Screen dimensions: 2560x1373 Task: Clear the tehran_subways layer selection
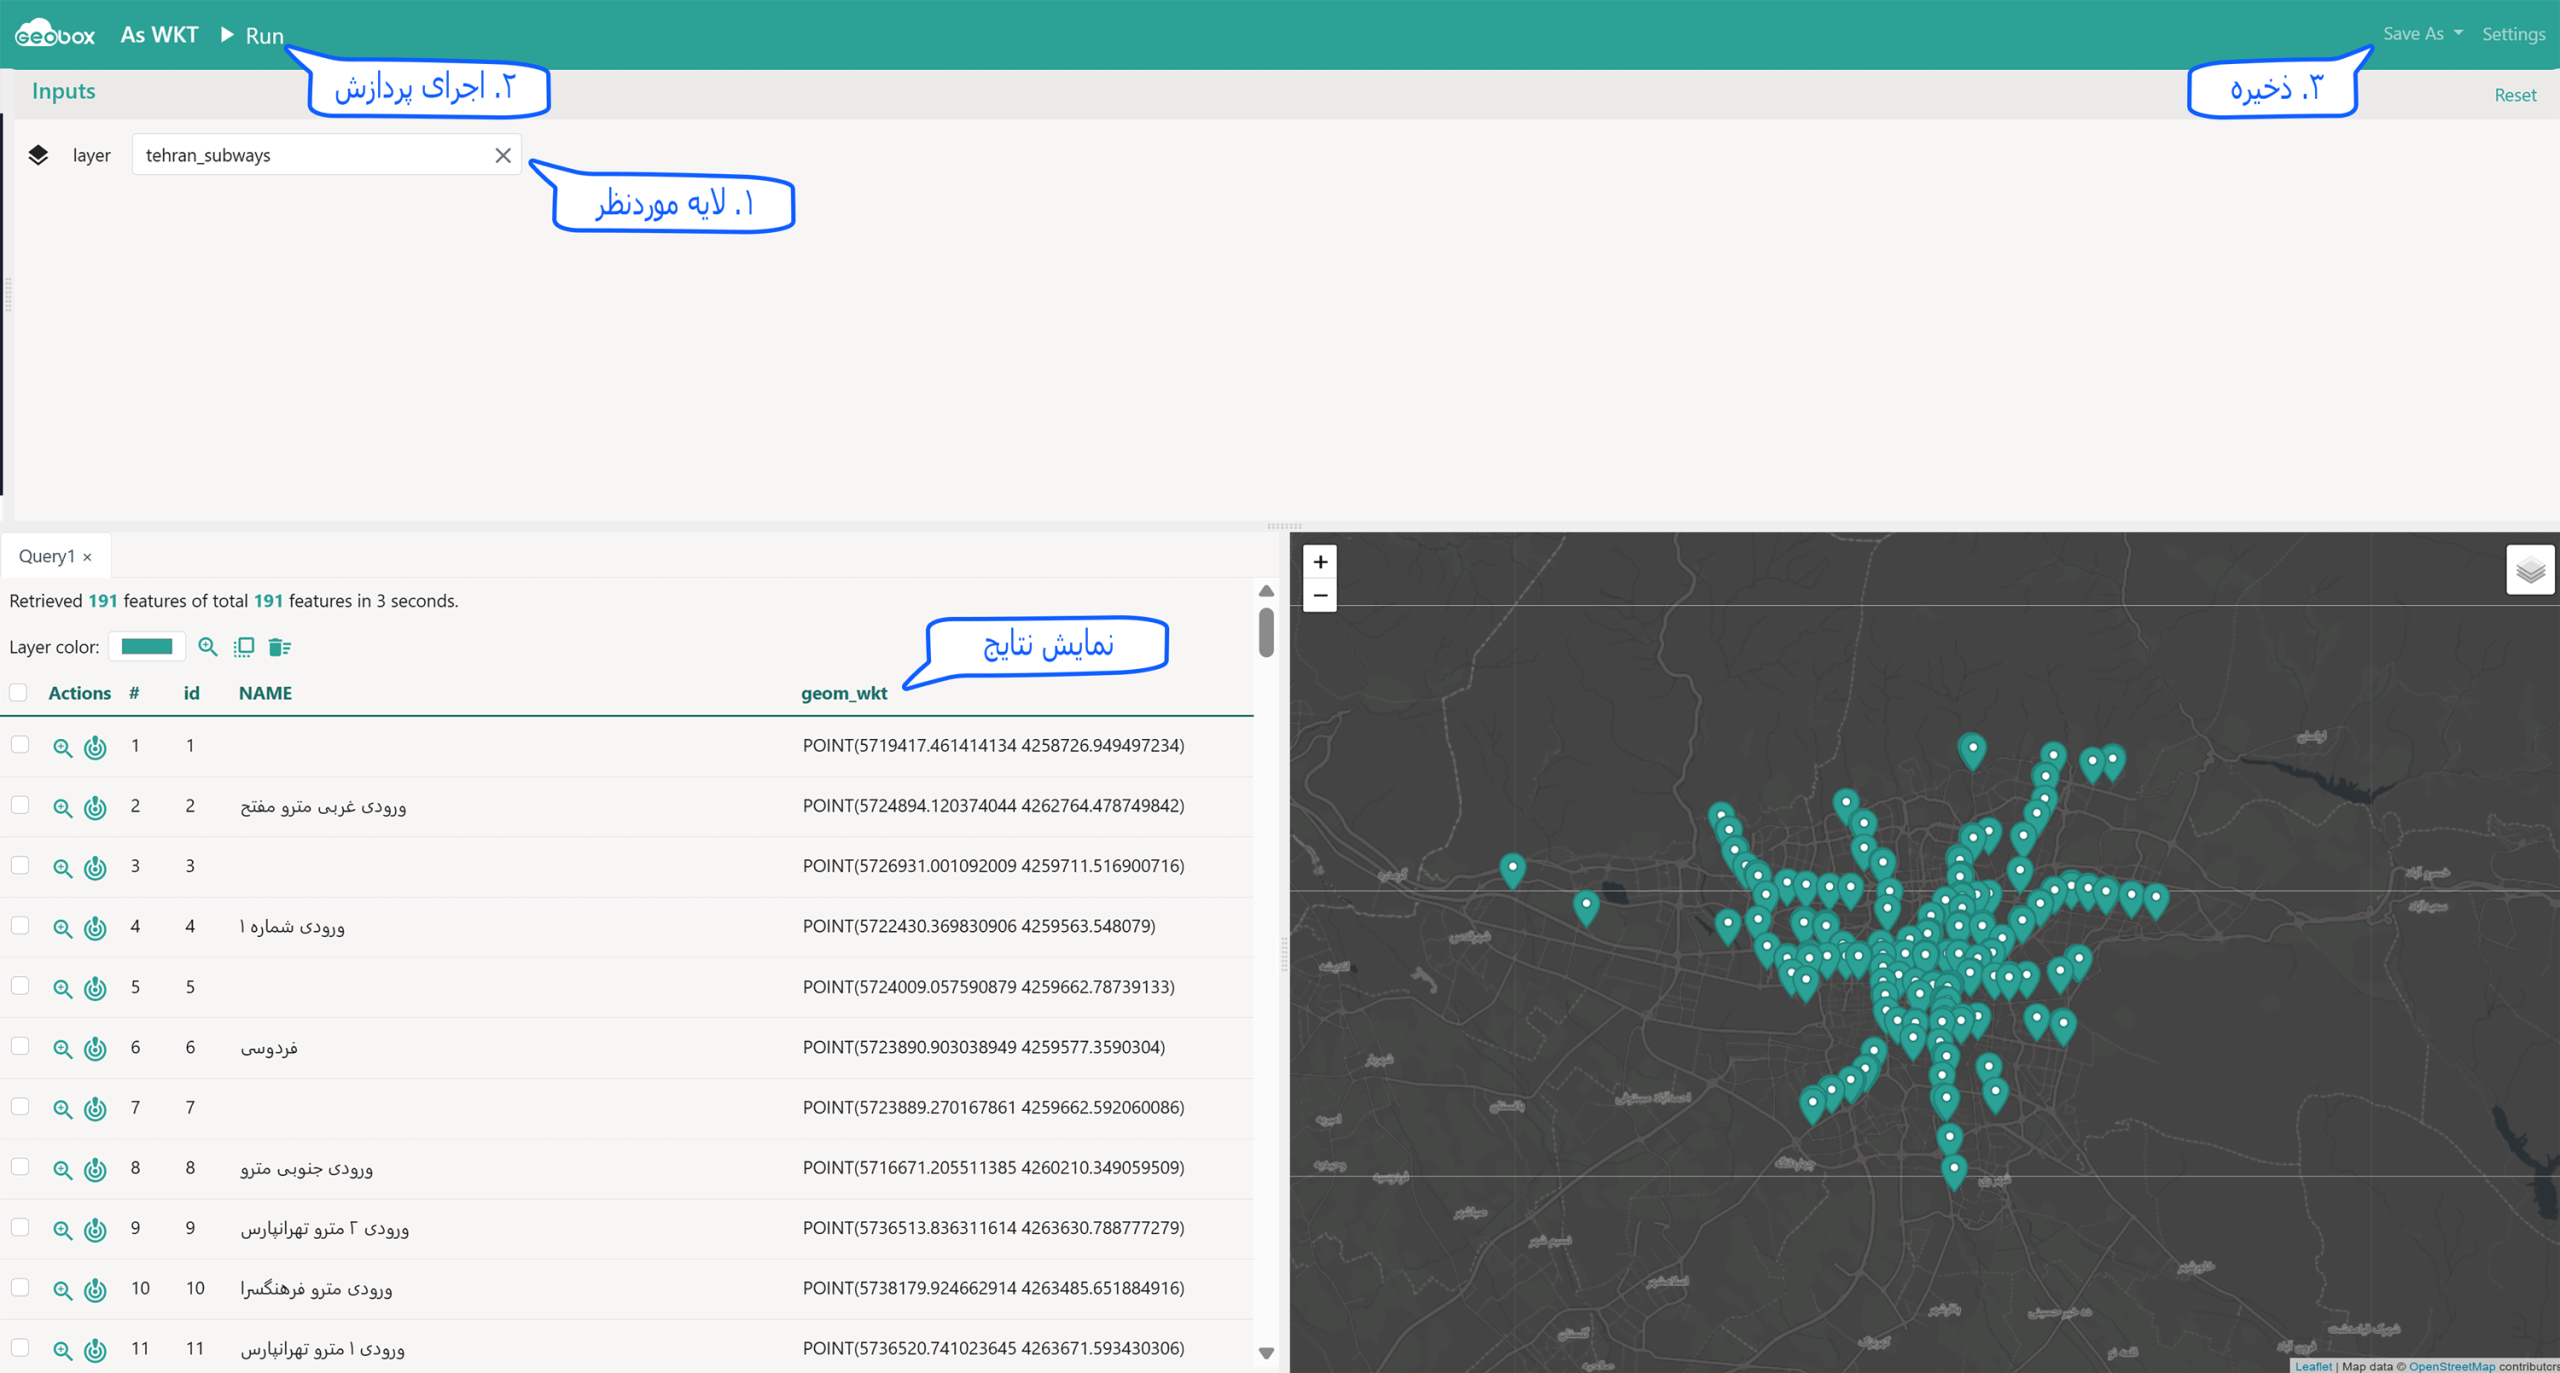point(503,155)
